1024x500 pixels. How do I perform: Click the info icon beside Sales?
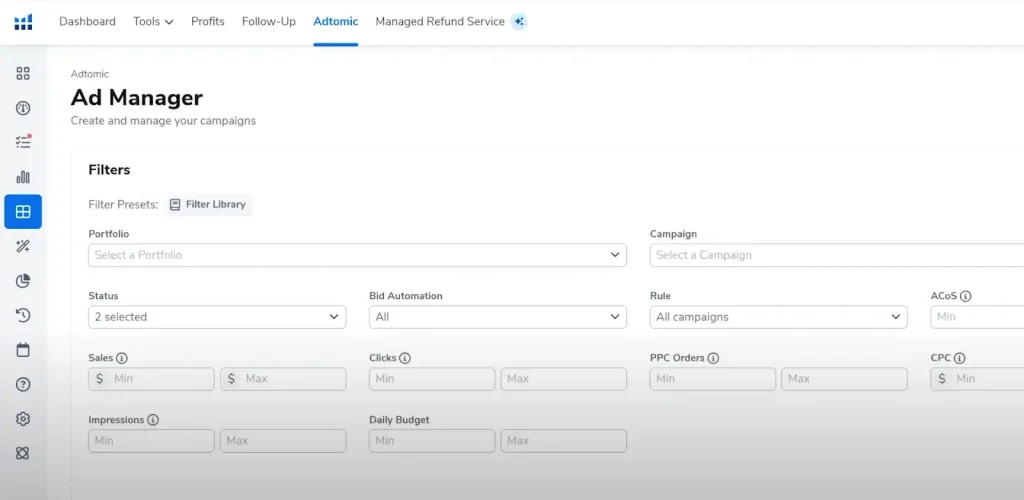(x=122, y=358)
